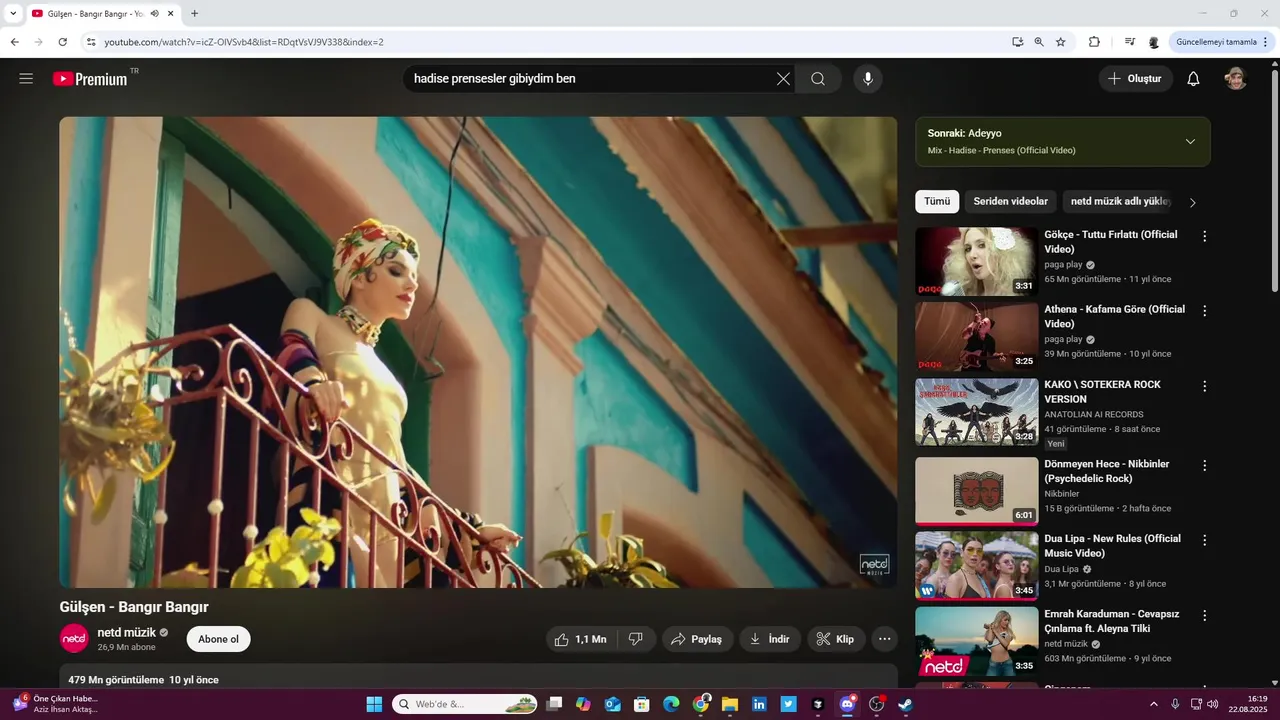
Task: Start voice search with microphone
Action: click(868, 79)
